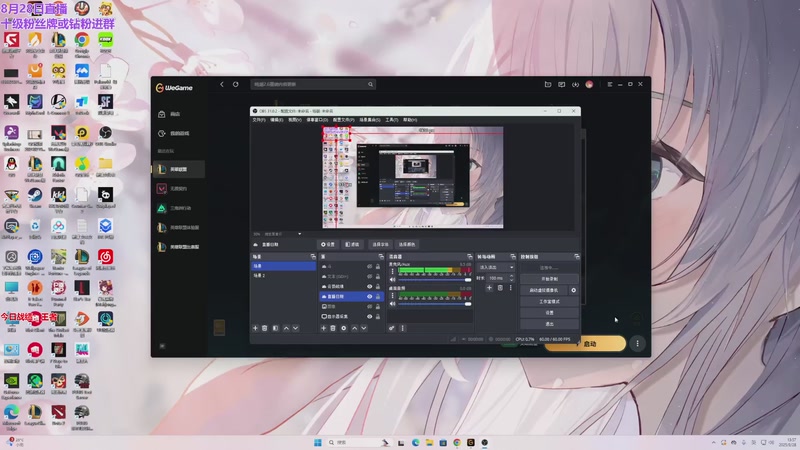Refresh the WeGame page
The image size is (800, 450).
(236, 84)
